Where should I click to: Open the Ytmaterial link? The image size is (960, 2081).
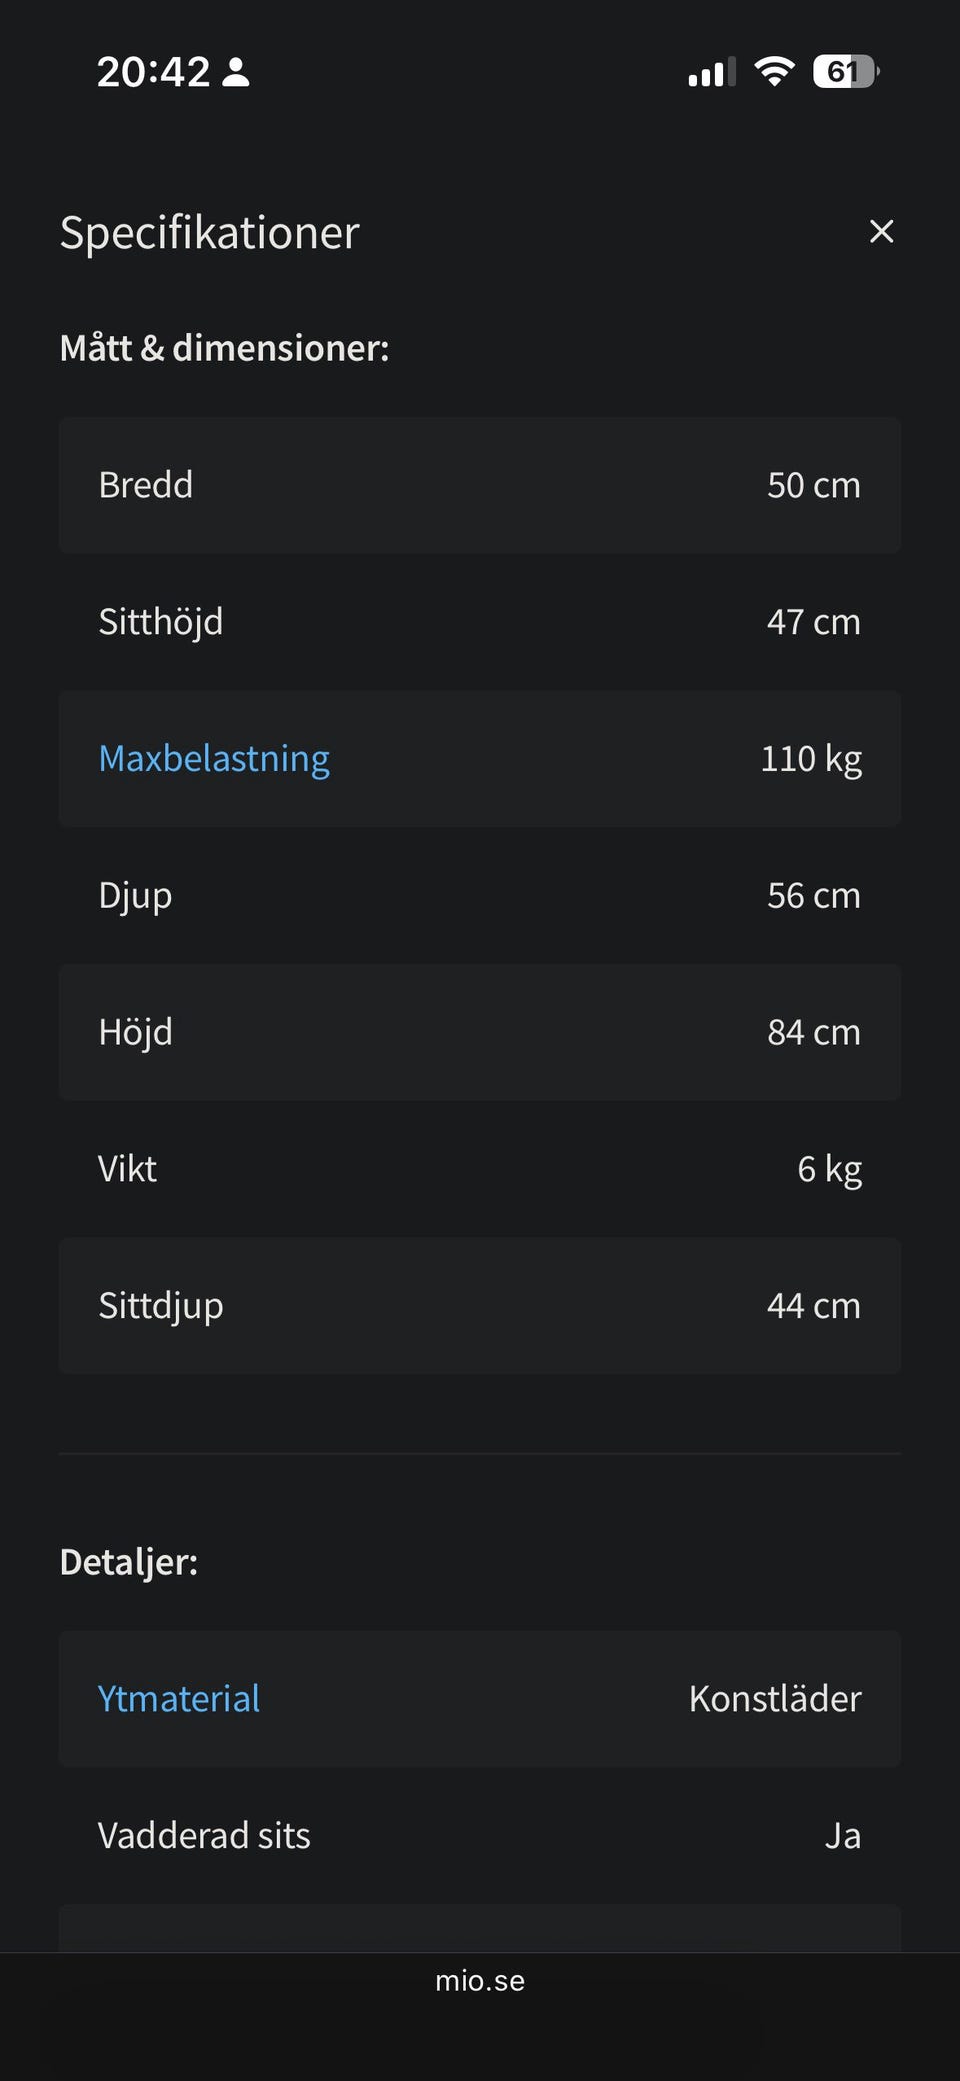click(179, 1699)
